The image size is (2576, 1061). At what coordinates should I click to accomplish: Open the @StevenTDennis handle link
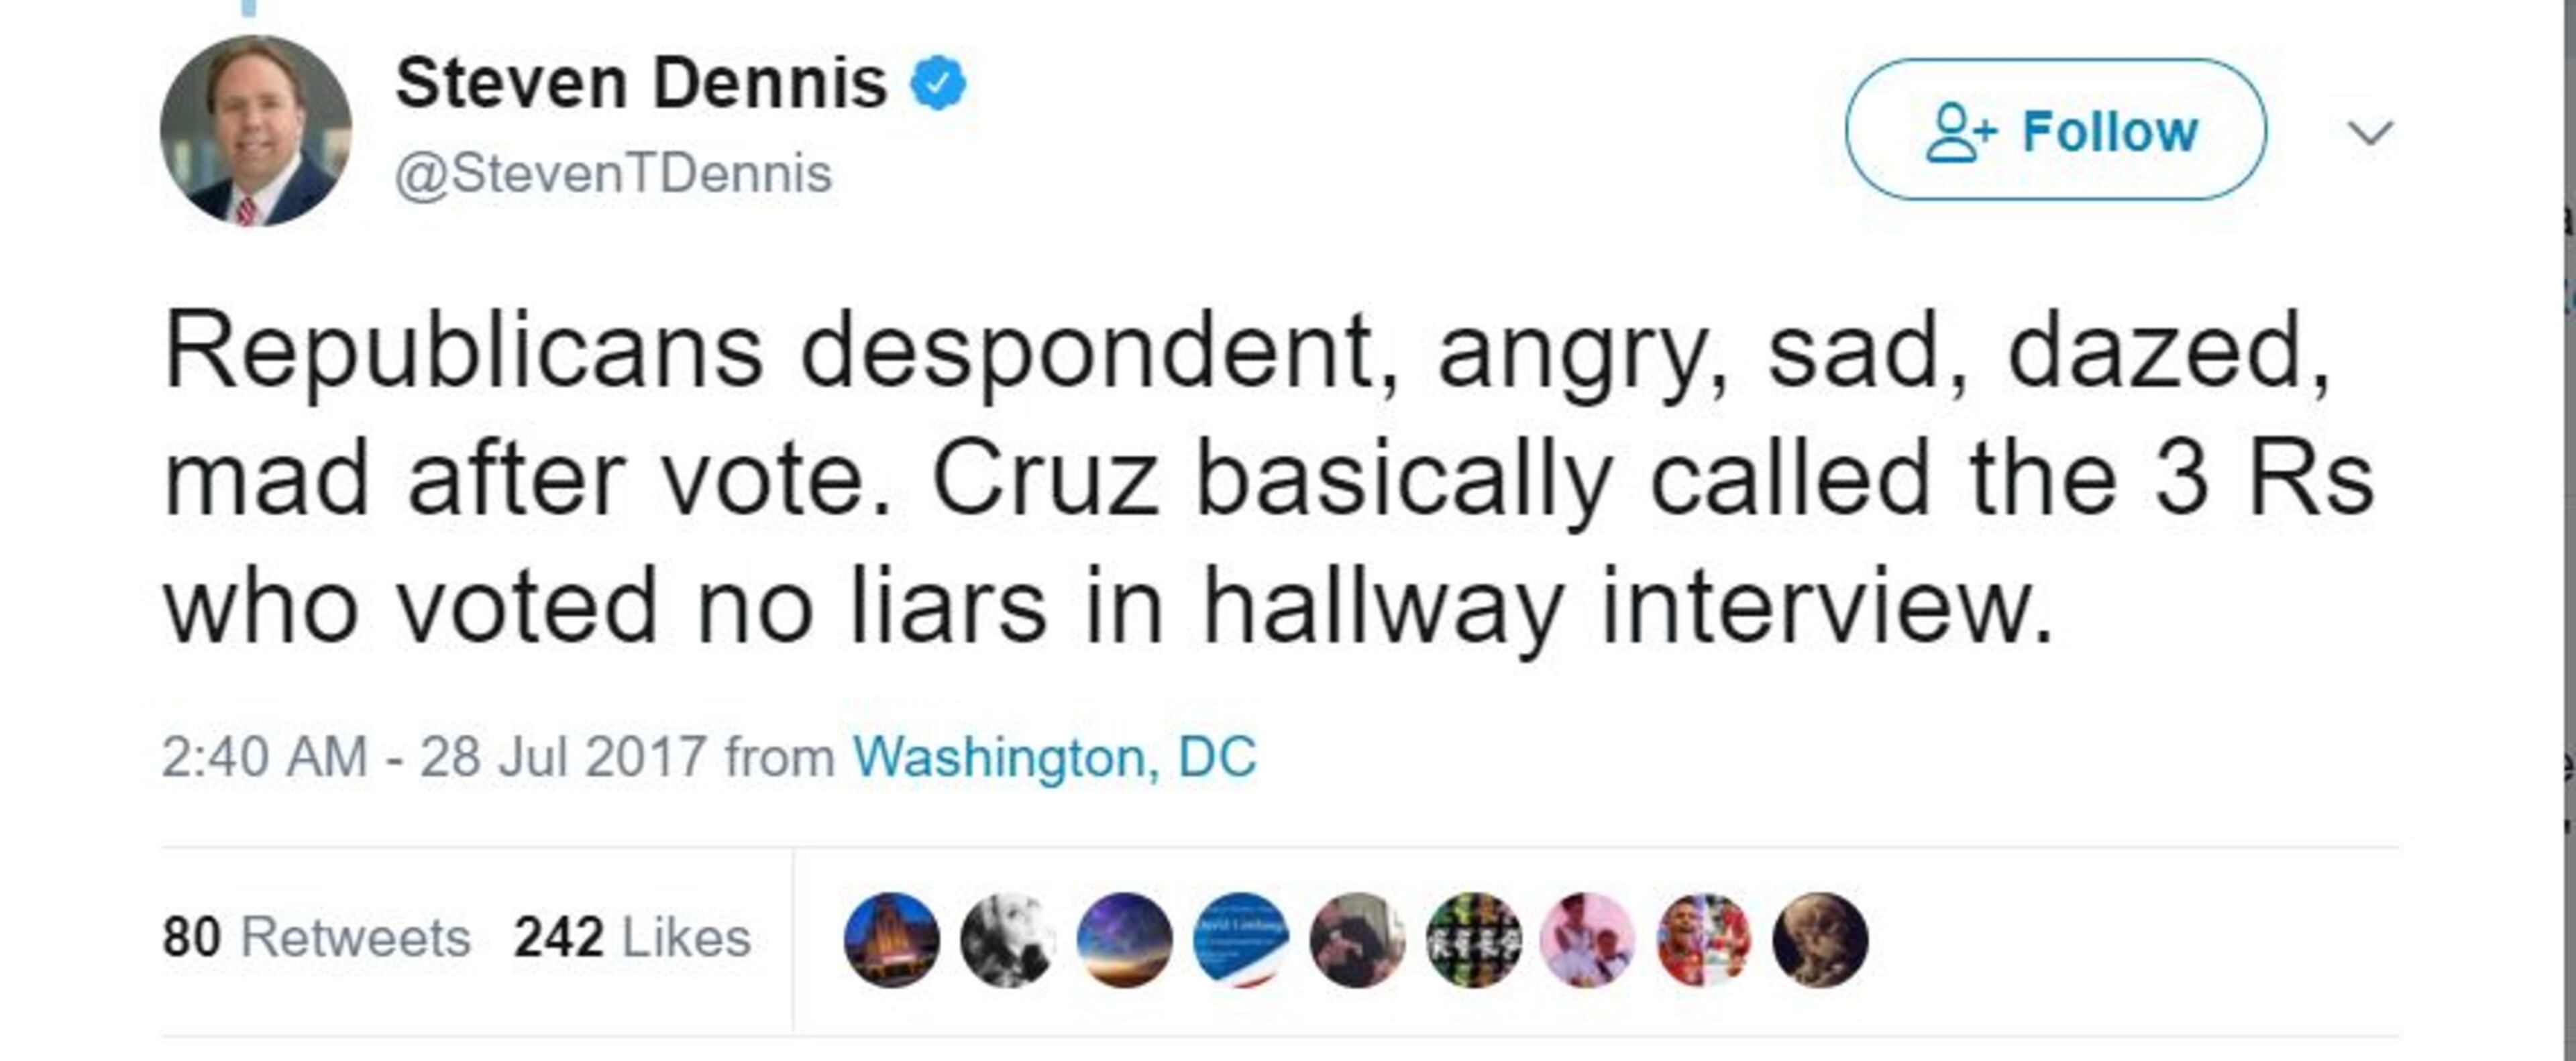point(613,174)
